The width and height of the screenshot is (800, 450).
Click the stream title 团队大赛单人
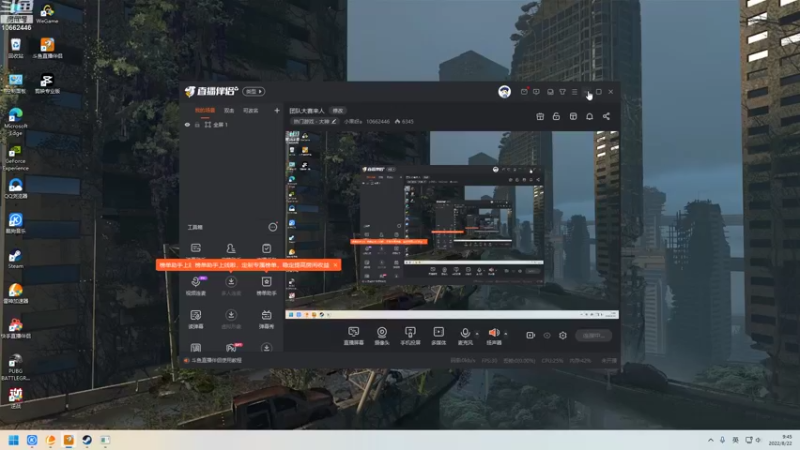click(x=307, y=111)
